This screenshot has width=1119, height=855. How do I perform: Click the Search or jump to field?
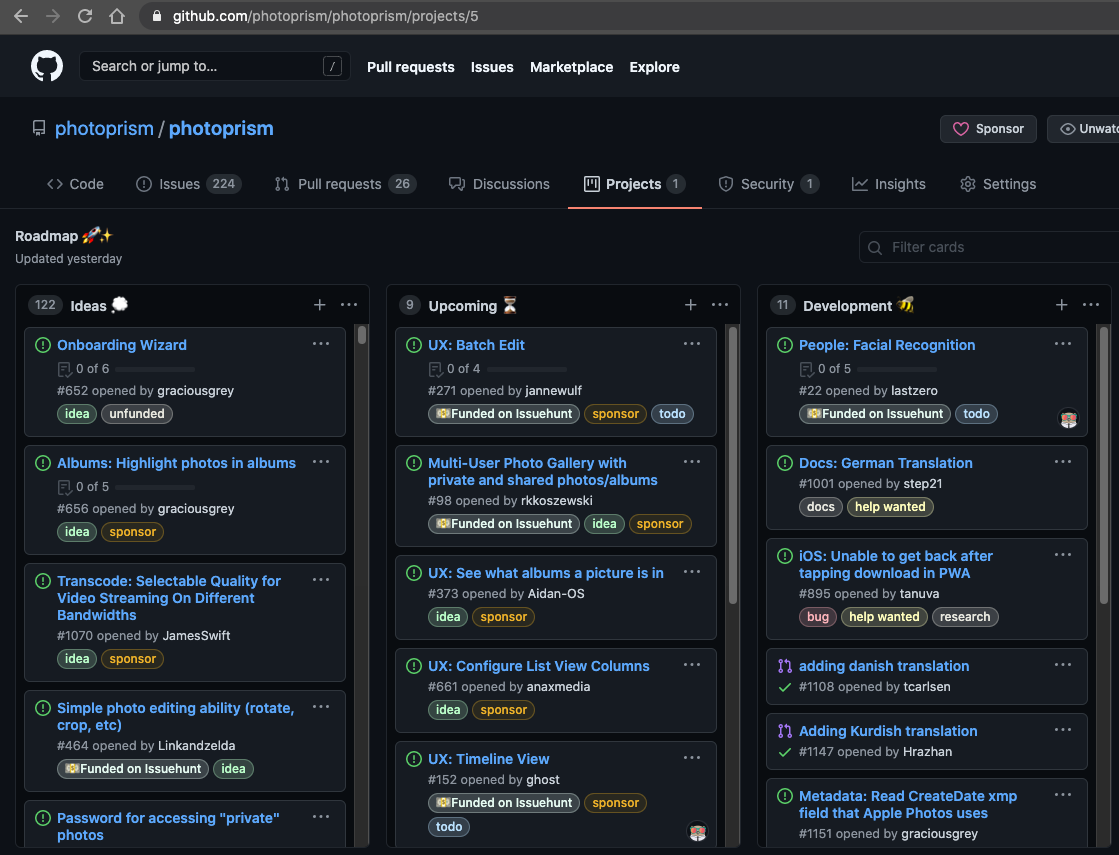[x=214, y=66]
